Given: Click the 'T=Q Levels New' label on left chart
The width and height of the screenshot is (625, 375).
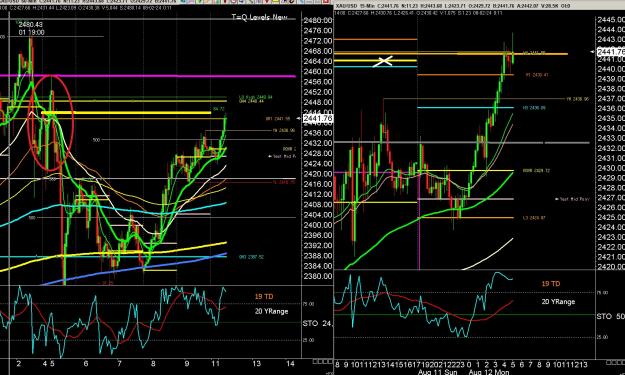Looking at the screenshot, I should click(x=259, y=17).
